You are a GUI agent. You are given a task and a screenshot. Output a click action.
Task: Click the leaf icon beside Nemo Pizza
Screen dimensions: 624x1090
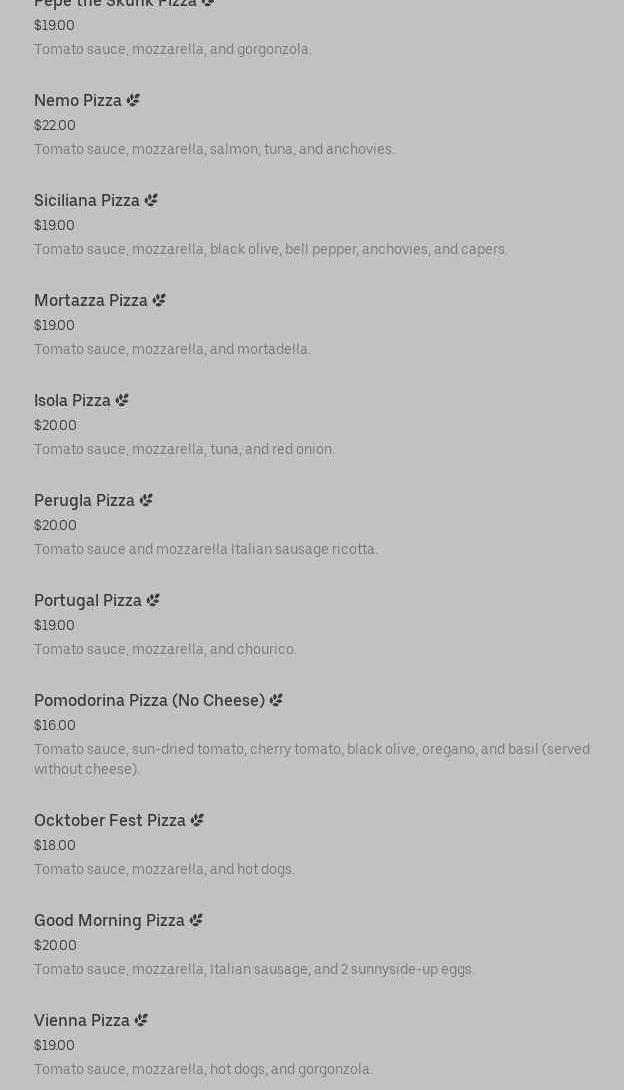133,100
